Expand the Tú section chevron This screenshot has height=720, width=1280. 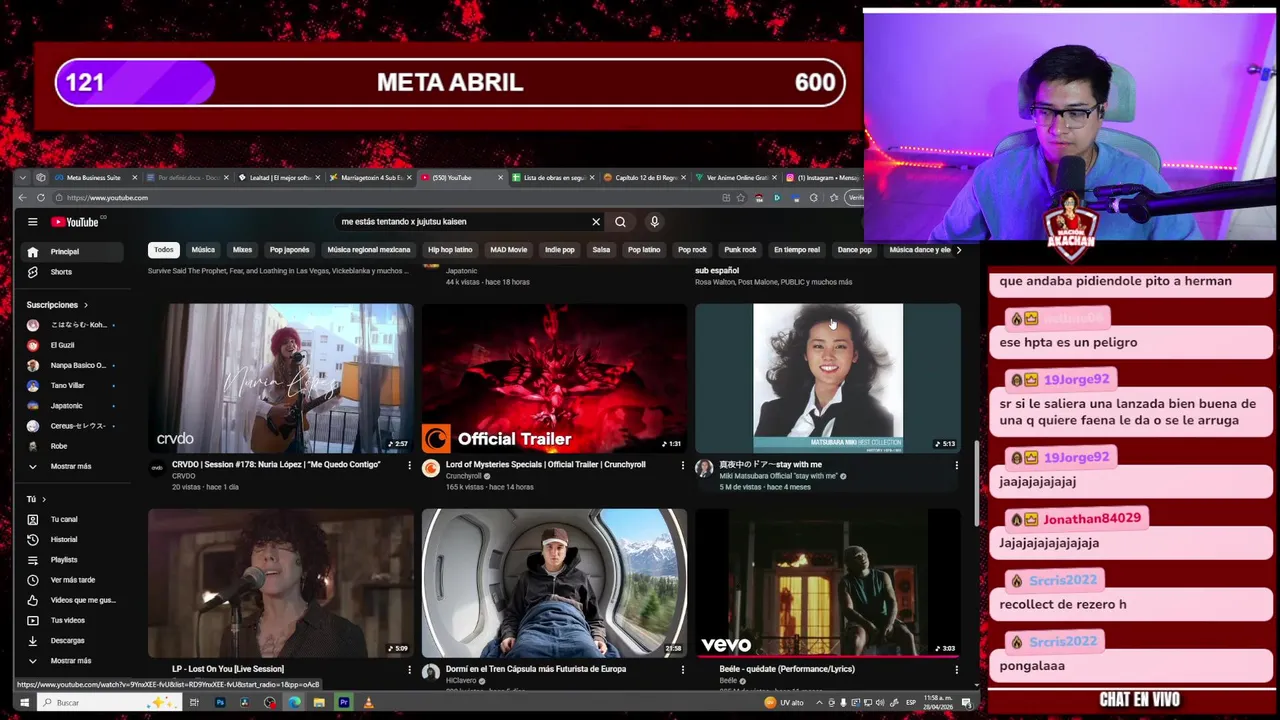click(44, 499)
